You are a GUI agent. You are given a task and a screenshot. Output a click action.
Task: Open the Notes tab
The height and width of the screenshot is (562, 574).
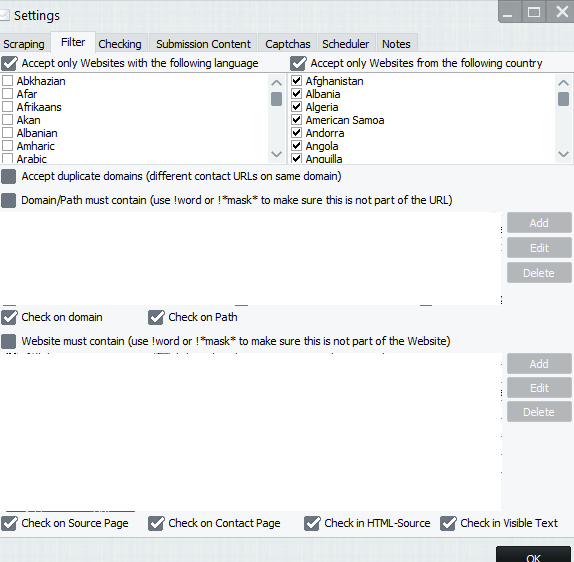[396, 44]
